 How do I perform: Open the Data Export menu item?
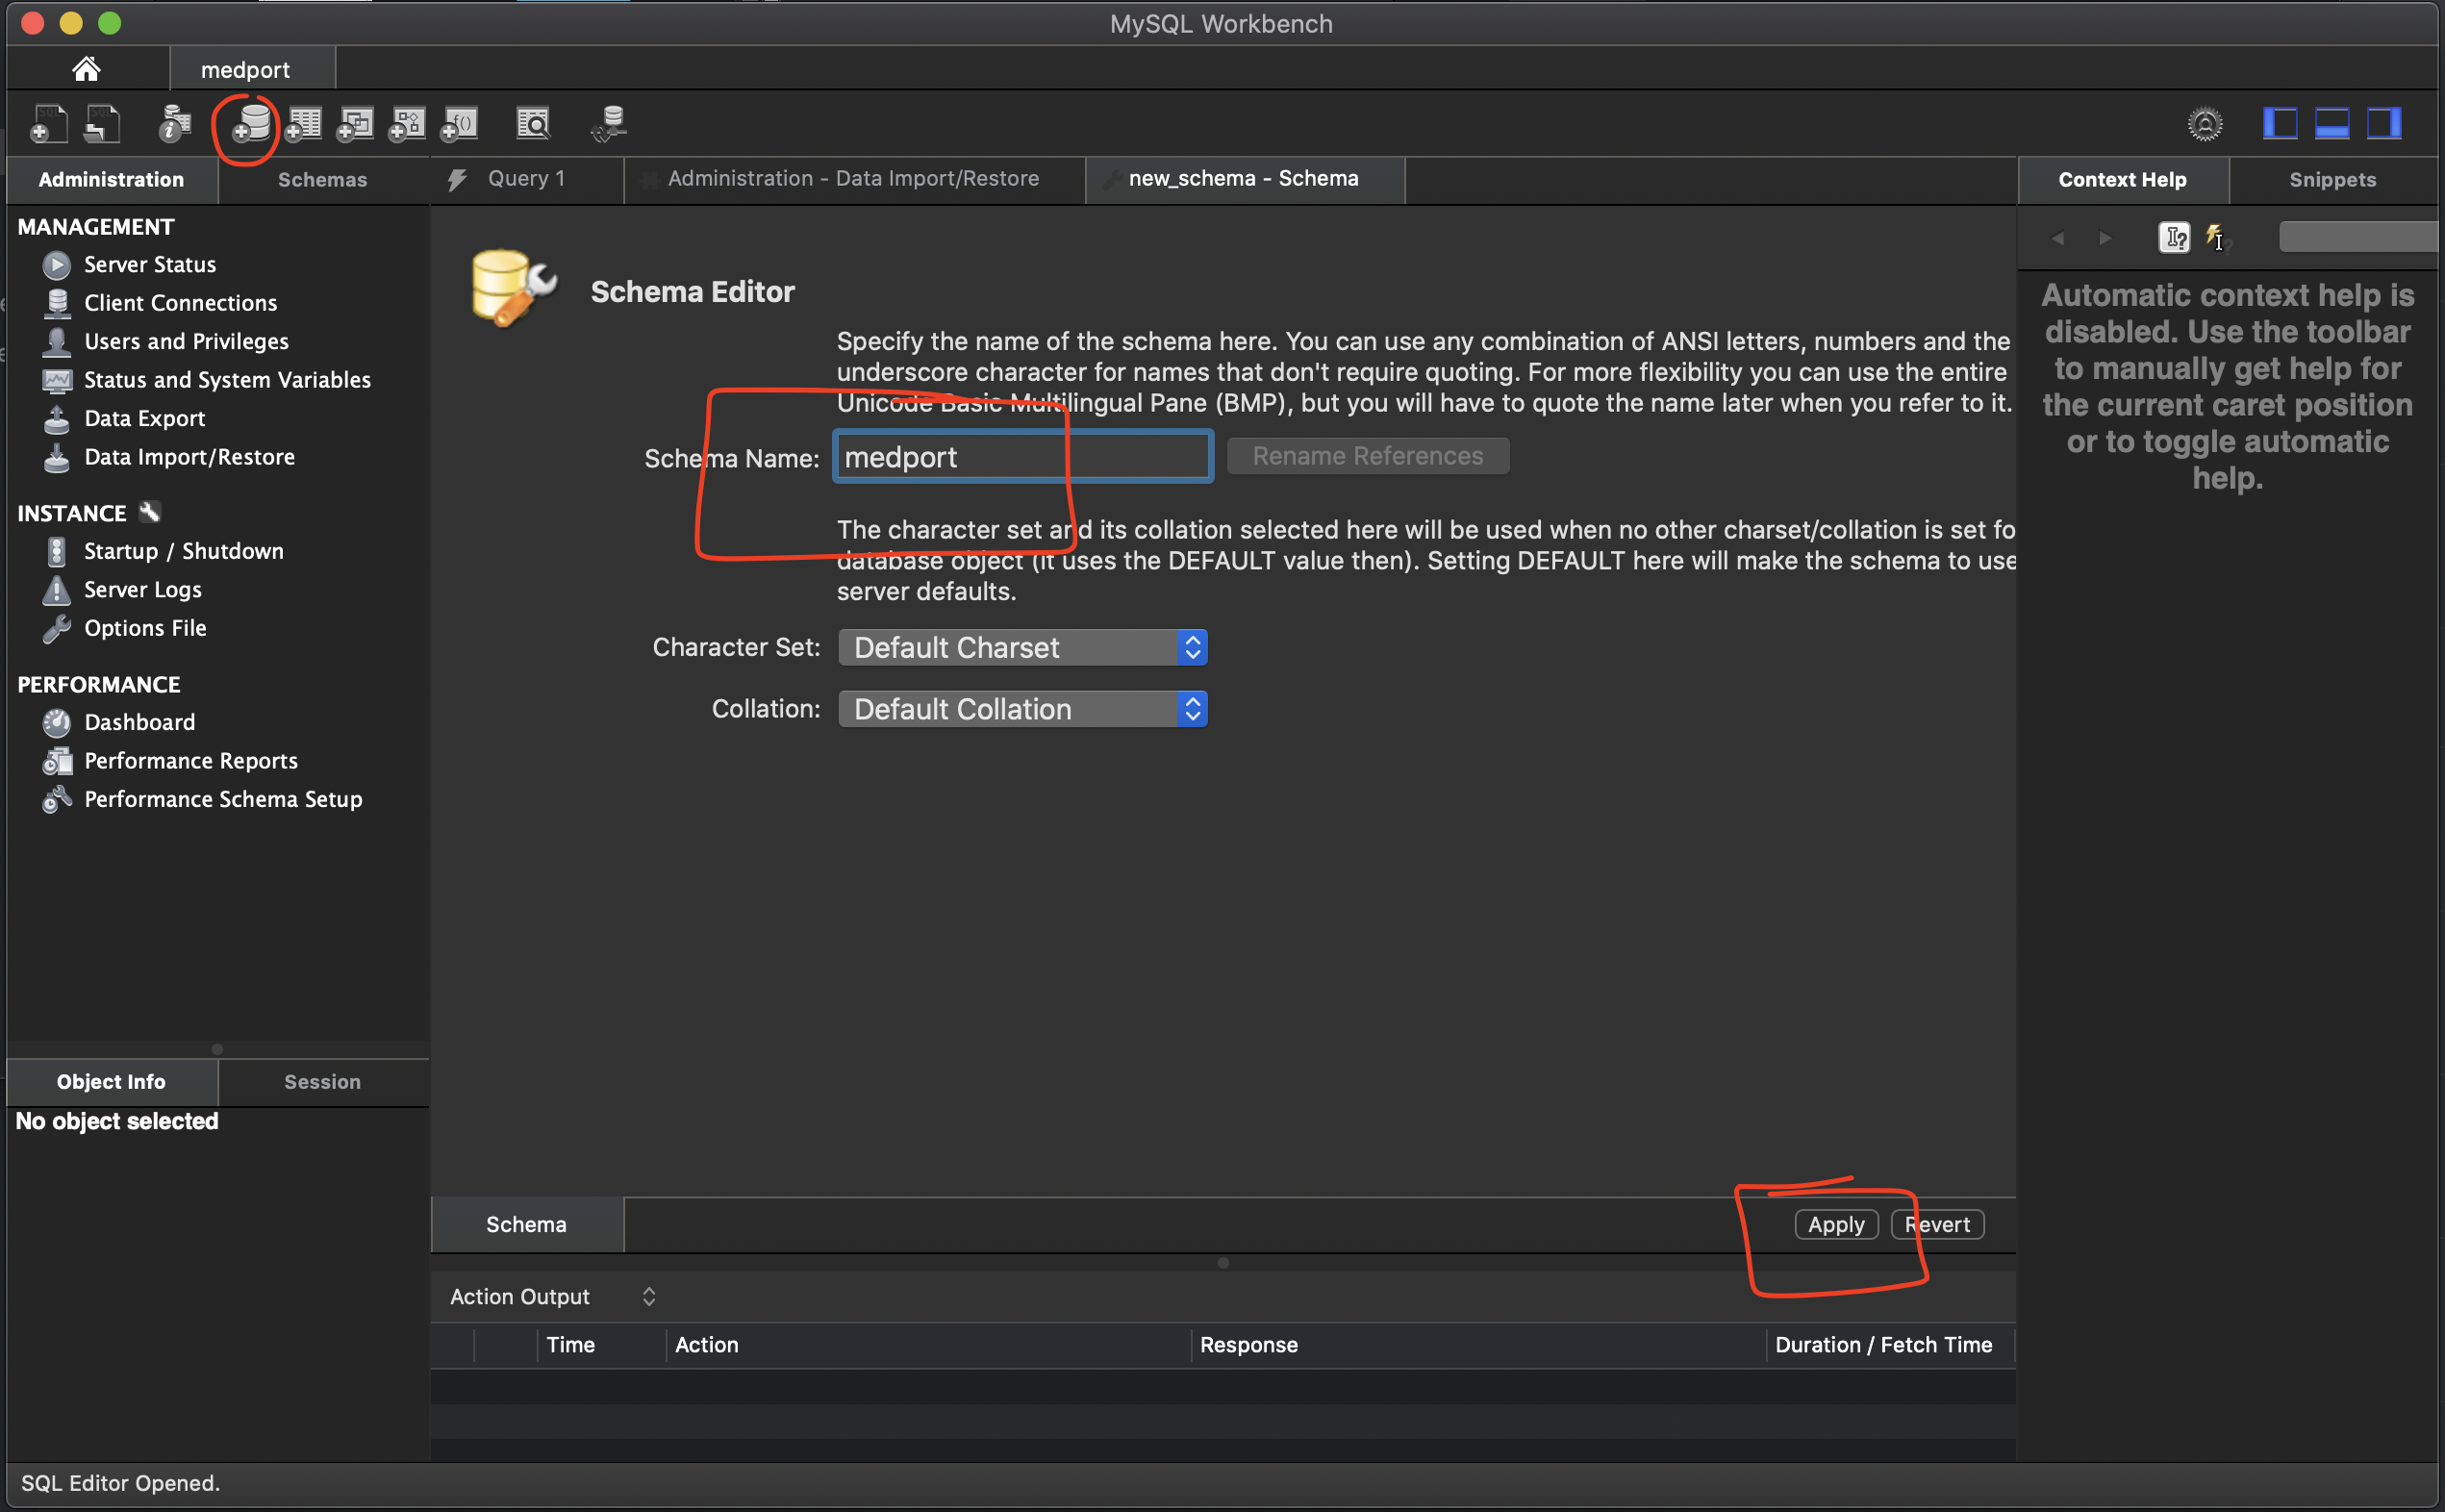(143, 416)
